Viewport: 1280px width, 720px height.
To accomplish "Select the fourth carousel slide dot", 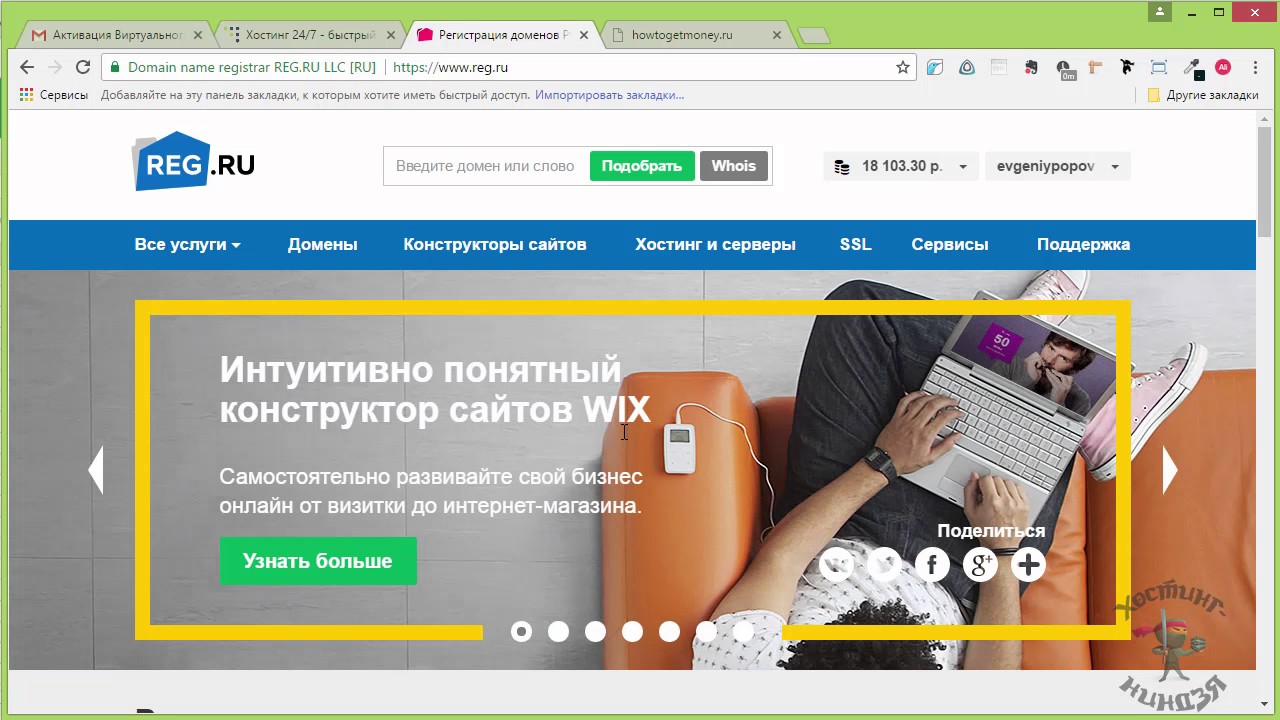I will tap(632, 631).
